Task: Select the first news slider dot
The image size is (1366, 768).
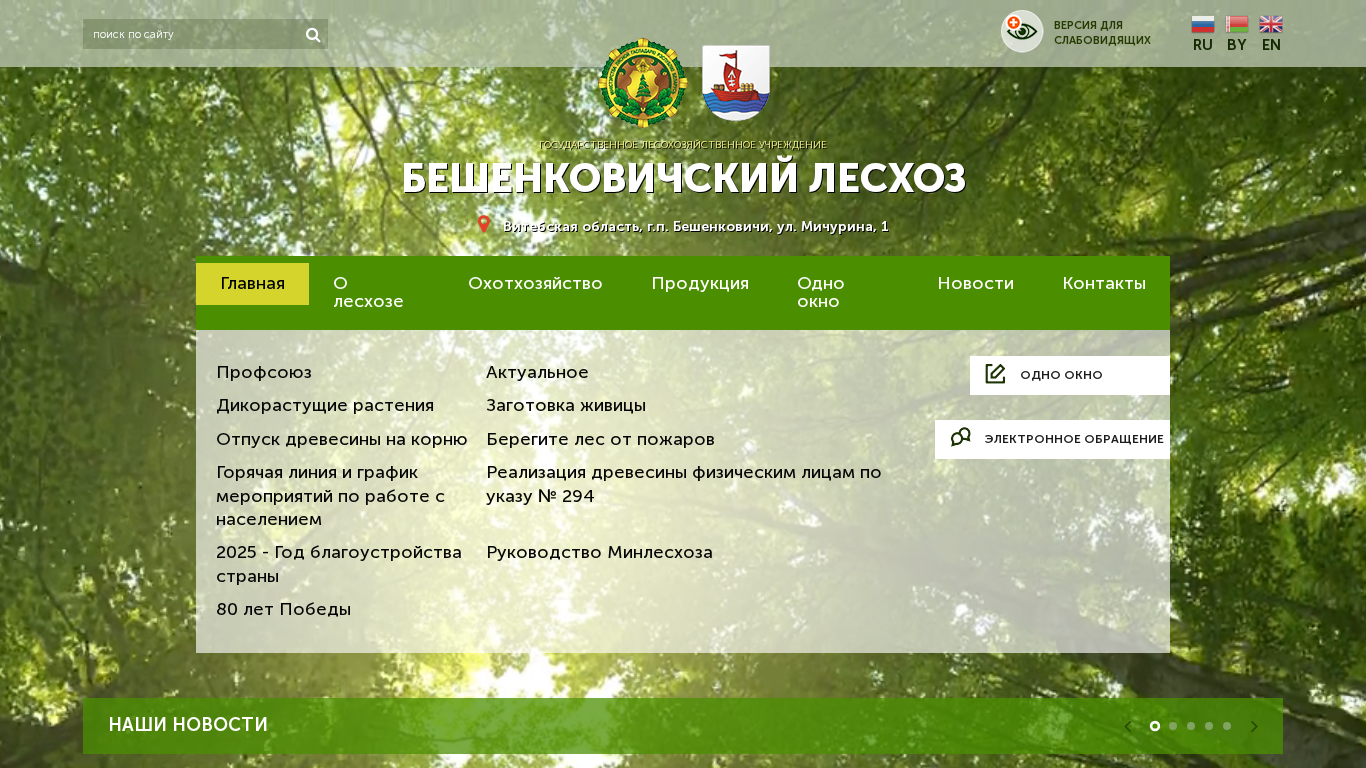Action: pos(1155,726)
